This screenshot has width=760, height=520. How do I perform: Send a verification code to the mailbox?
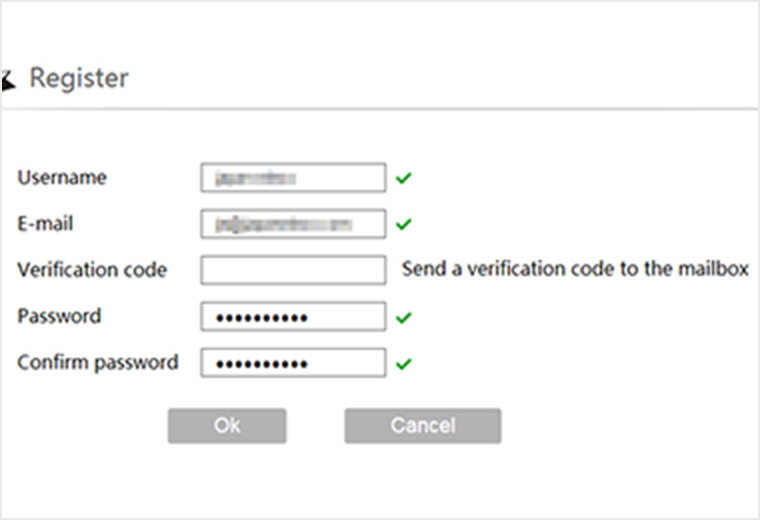(575, 269)
